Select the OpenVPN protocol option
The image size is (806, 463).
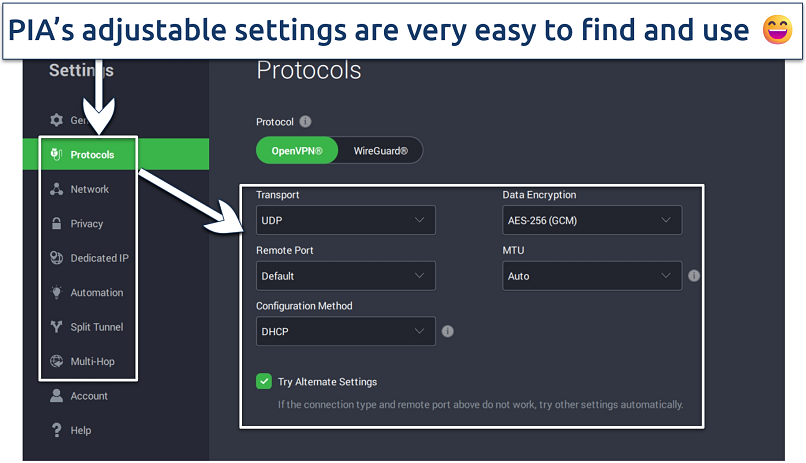tap(298, 151)
